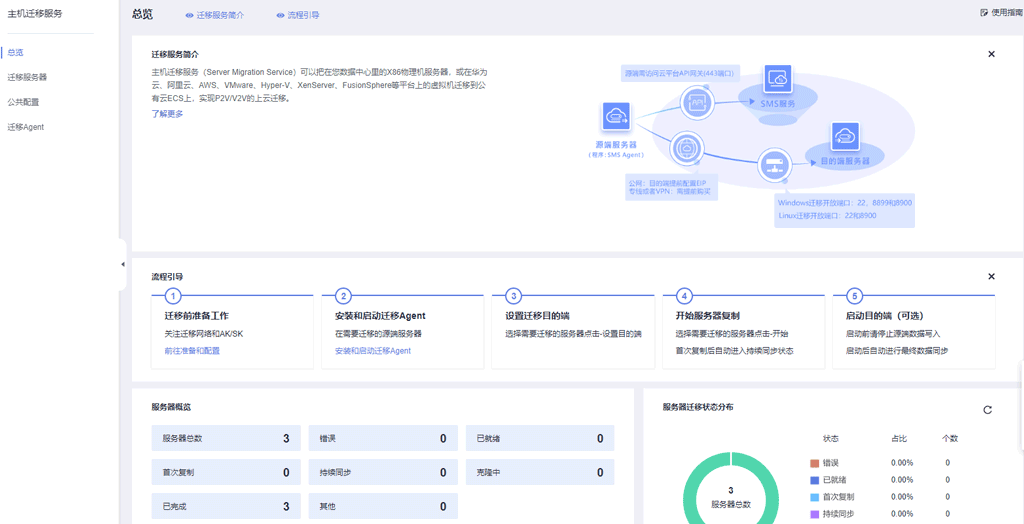
Task: Click the 源端服务器 icon in diagram
Action: pyautogui.click(x=615, y=116)
